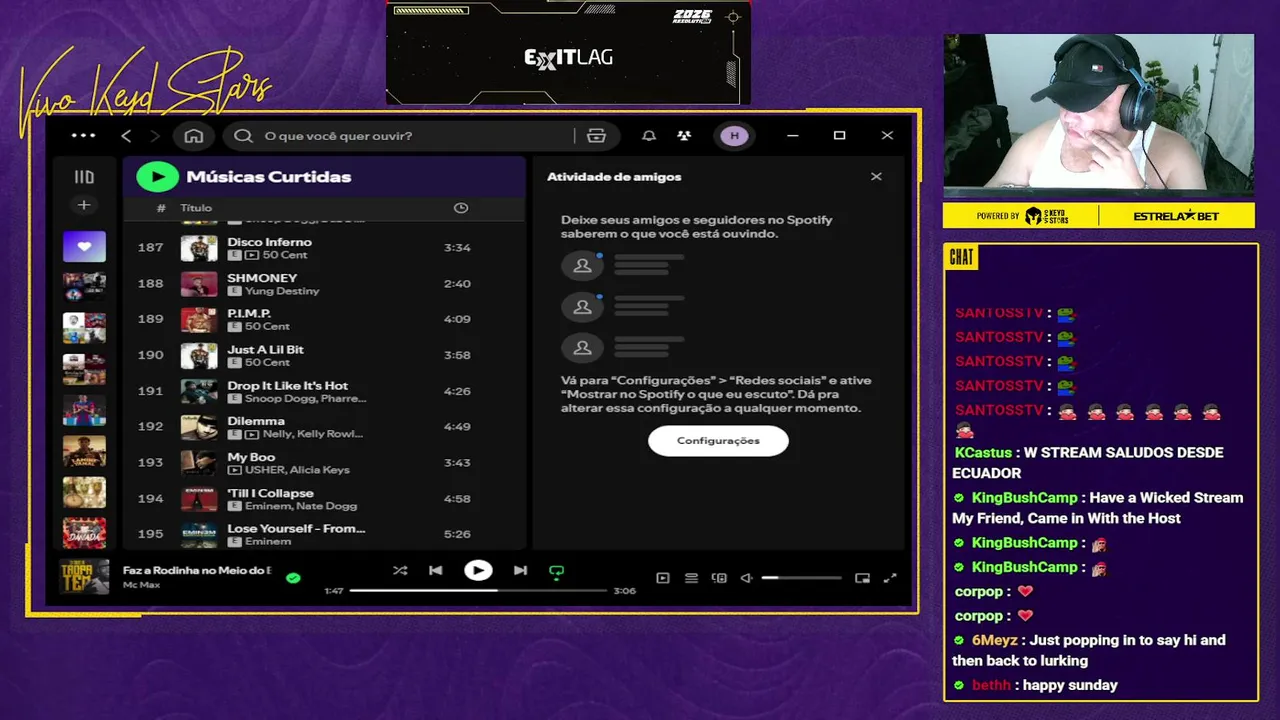Skip to the previous track
Screen dimensions: 1280x720
point(435,571)
